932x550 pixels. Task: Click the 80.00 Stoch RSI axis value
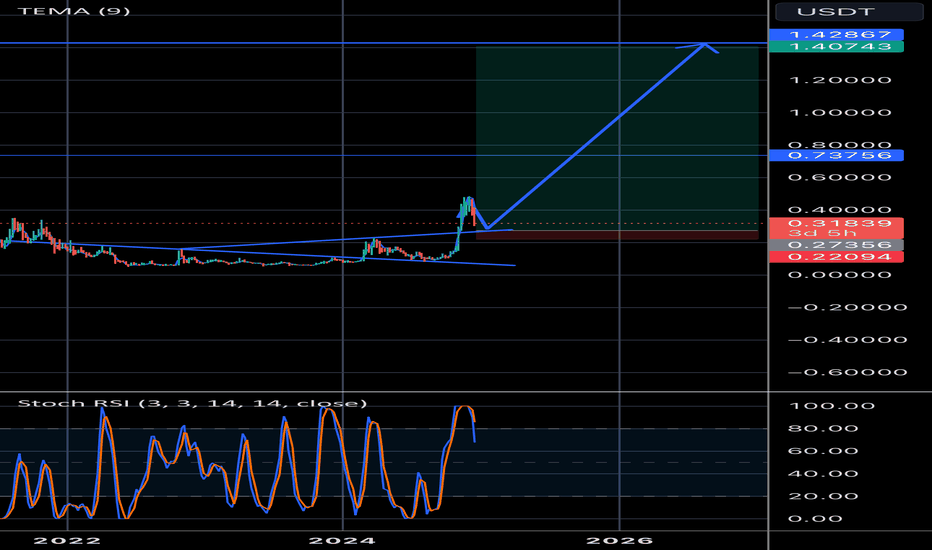point(823,429)
